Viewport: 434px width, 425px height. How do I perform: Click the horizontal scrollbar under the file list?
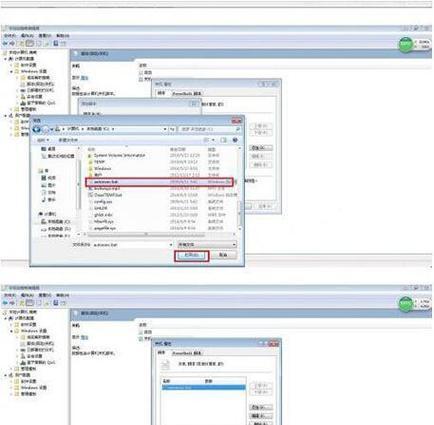pyautogui.click(x=159, y=235)
